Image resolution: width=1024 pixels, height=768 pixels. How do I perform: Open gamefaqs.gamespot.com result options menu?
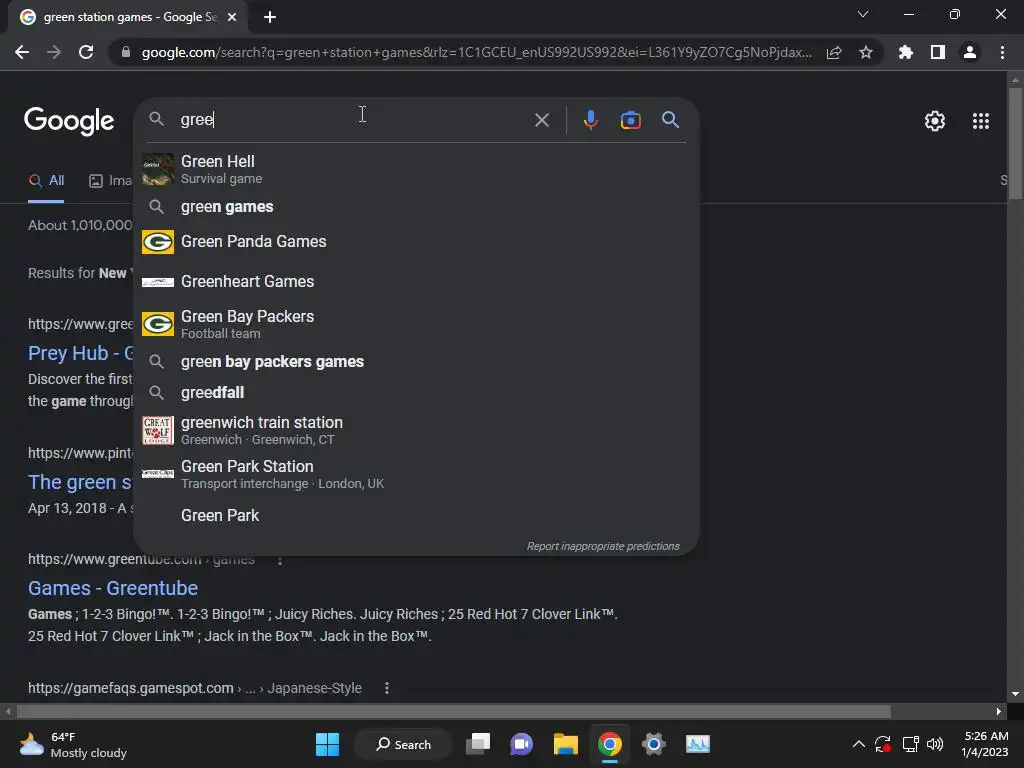[387, 688]
